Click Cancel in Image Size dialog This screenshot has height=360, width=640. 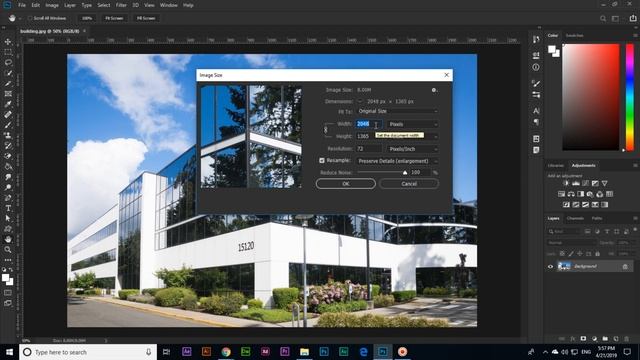pos(409,184)
